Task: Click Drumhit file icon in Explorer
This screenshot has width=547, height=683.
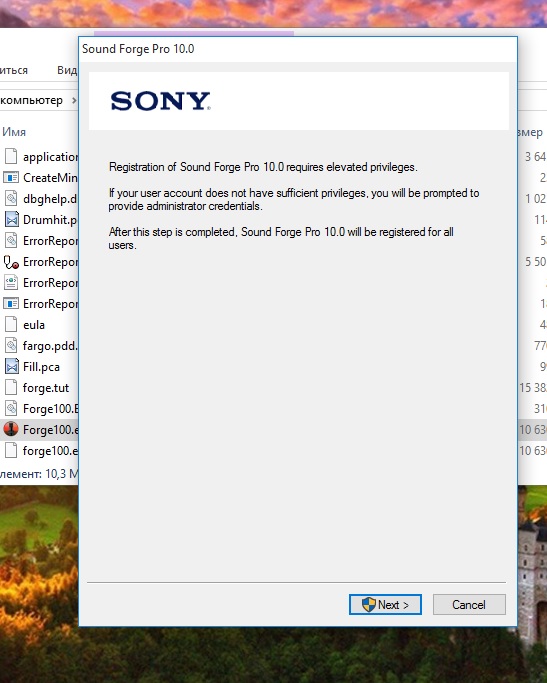Action: click(11, 219)
